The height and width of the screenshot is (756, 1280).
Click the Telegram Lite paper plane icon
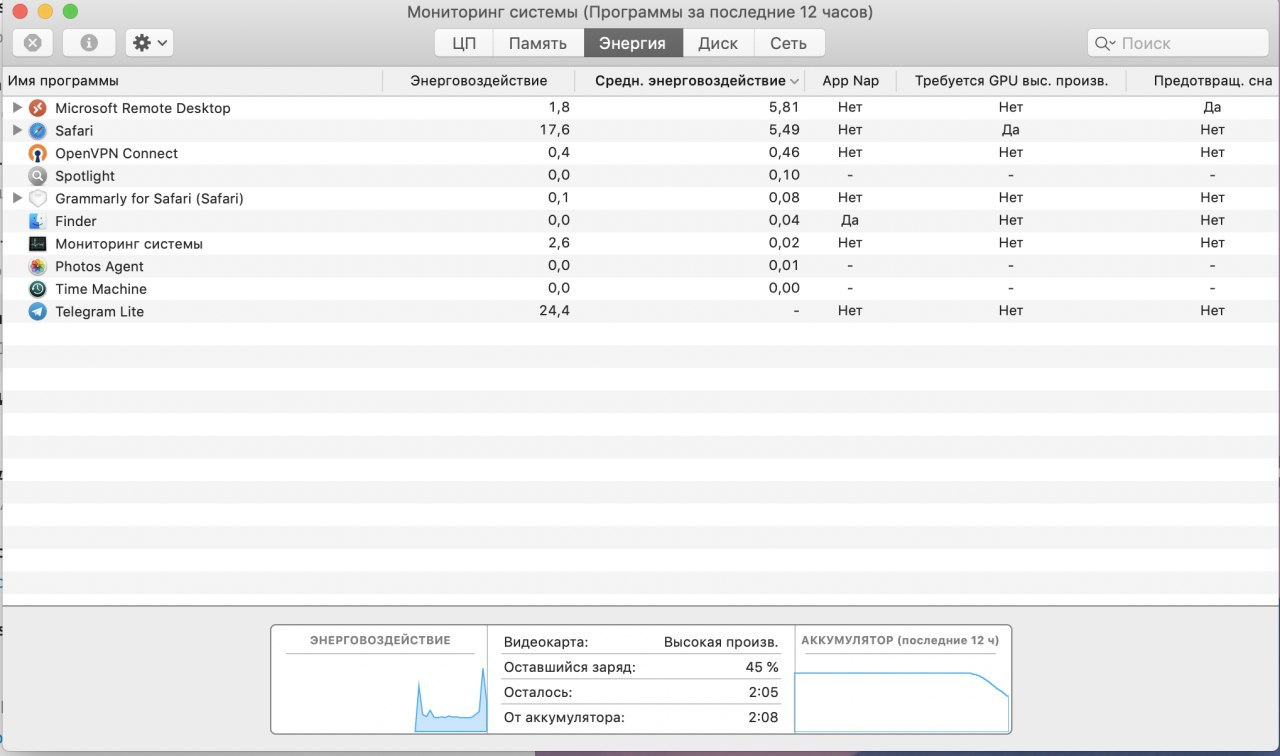(x=37, y=311)
